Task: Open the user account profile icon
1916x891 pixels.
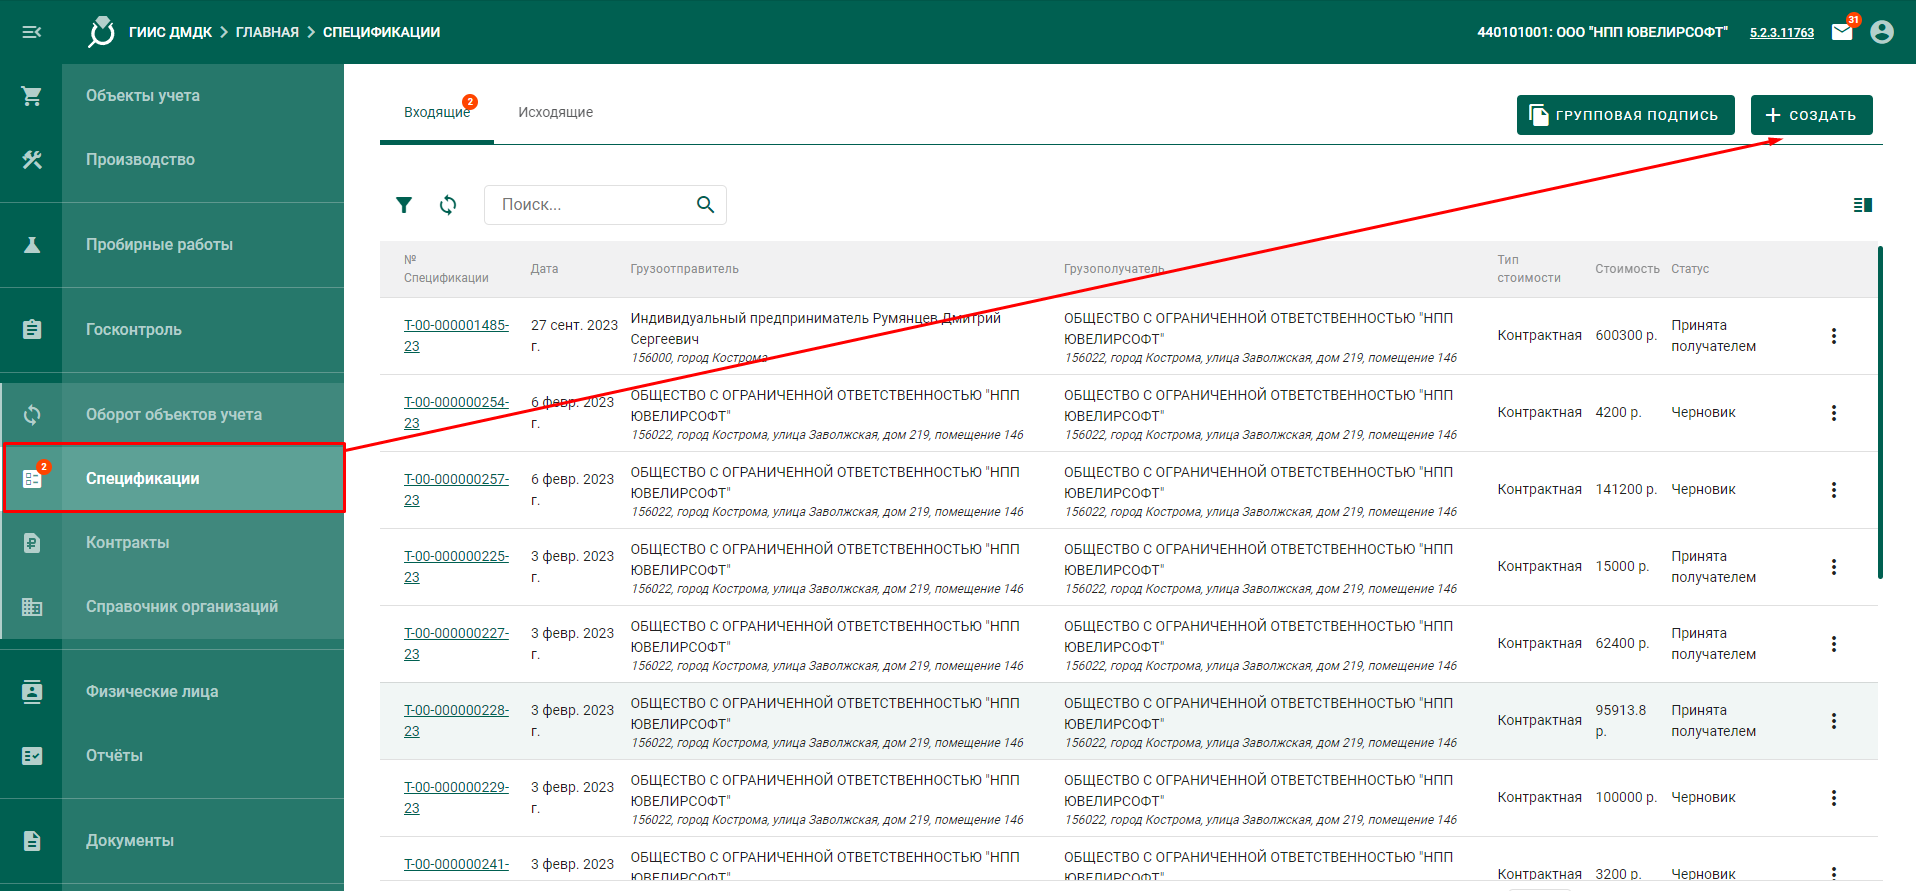Action: (x=1882, y=32)
